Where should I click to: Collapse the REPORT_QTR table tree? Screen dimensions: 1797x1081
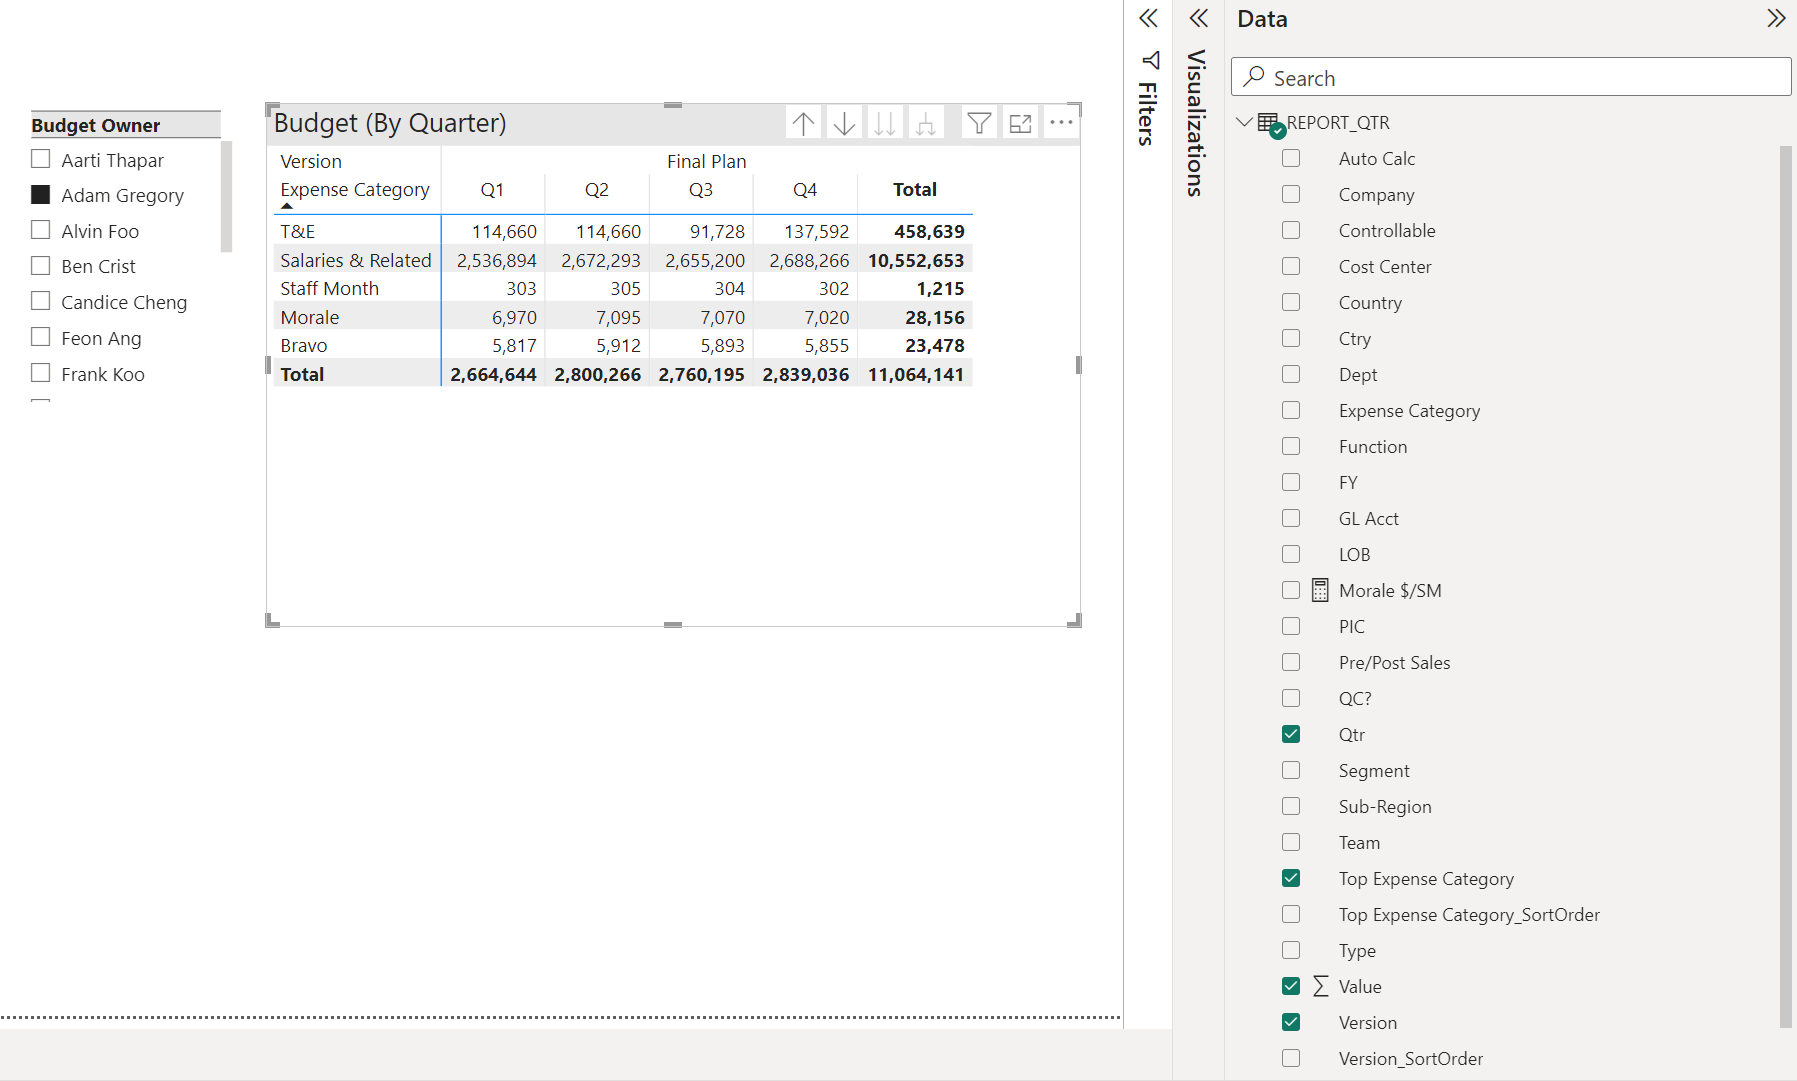tap(1244, 122)
